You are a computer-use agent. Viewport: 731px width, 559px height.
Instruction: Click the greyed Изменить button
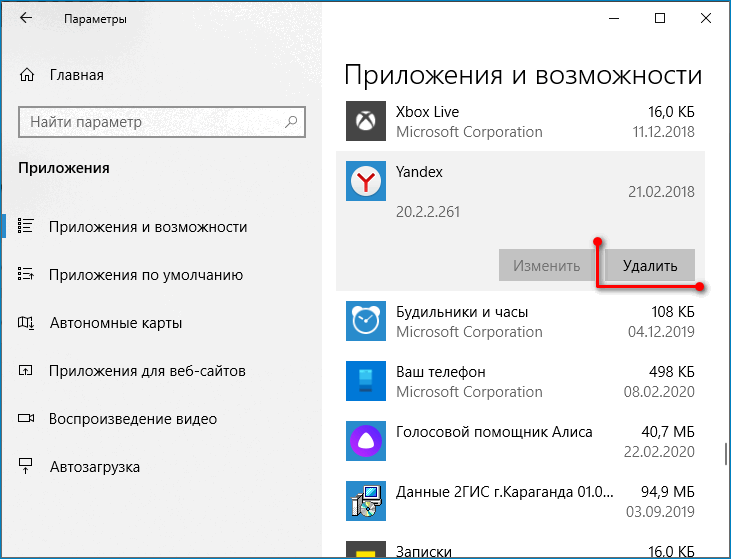click(547, 266)
